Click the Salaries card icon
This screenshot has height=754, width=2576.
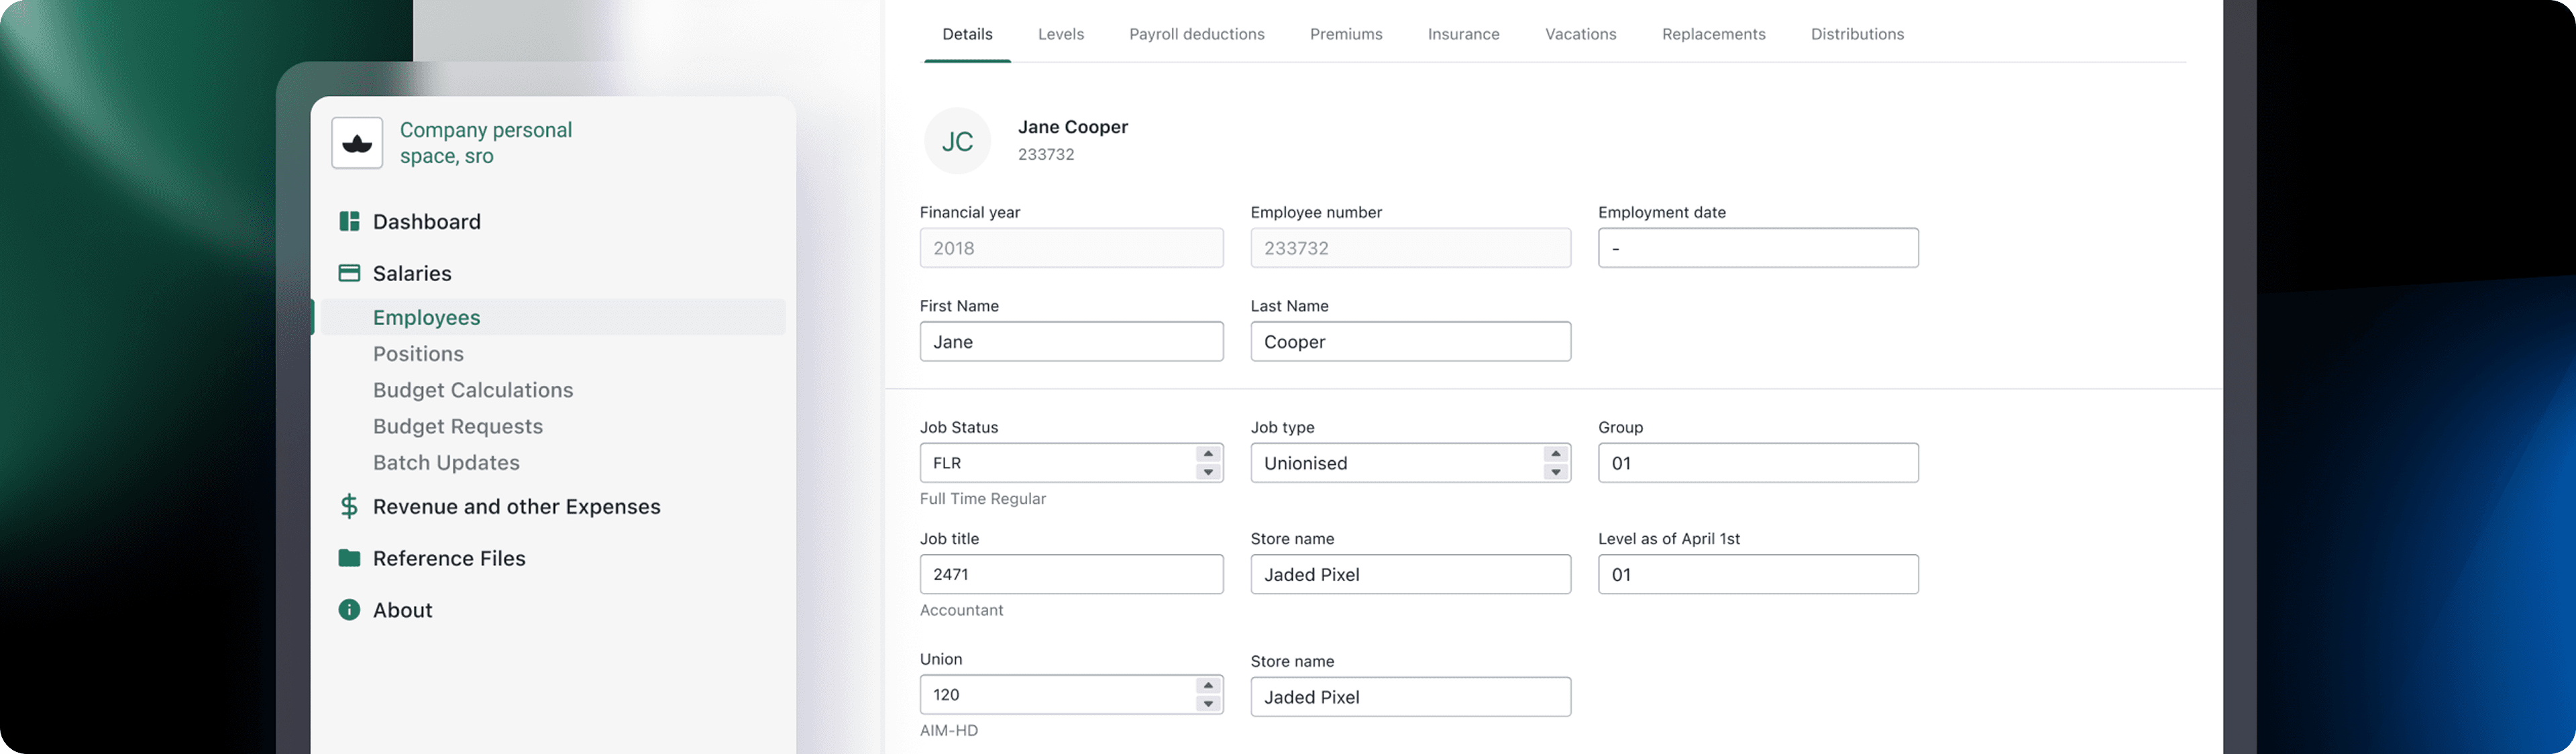349,272
